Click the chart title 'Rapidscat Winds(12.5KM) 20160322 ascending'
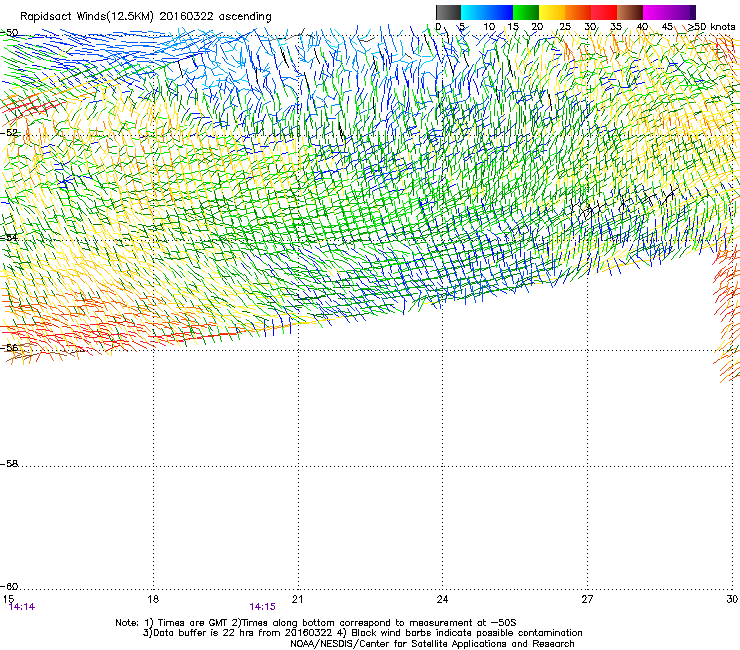The image size is (740, 650). point(145,17)
